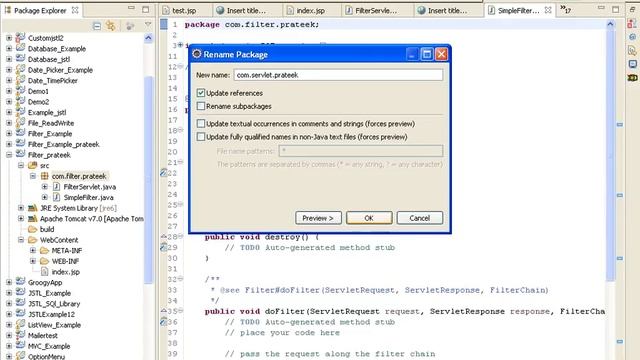Viewport: 640px width, 360px height.
Task: Click the Mailertest project icon
Action: click(x=20, y=335)
